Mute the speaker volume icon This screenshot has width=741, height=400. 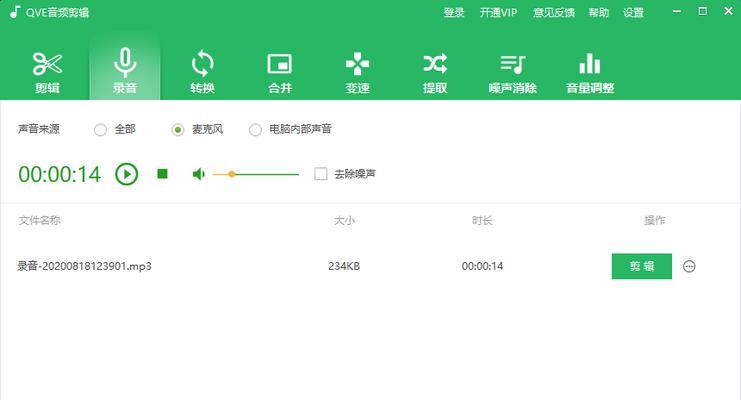198,174
